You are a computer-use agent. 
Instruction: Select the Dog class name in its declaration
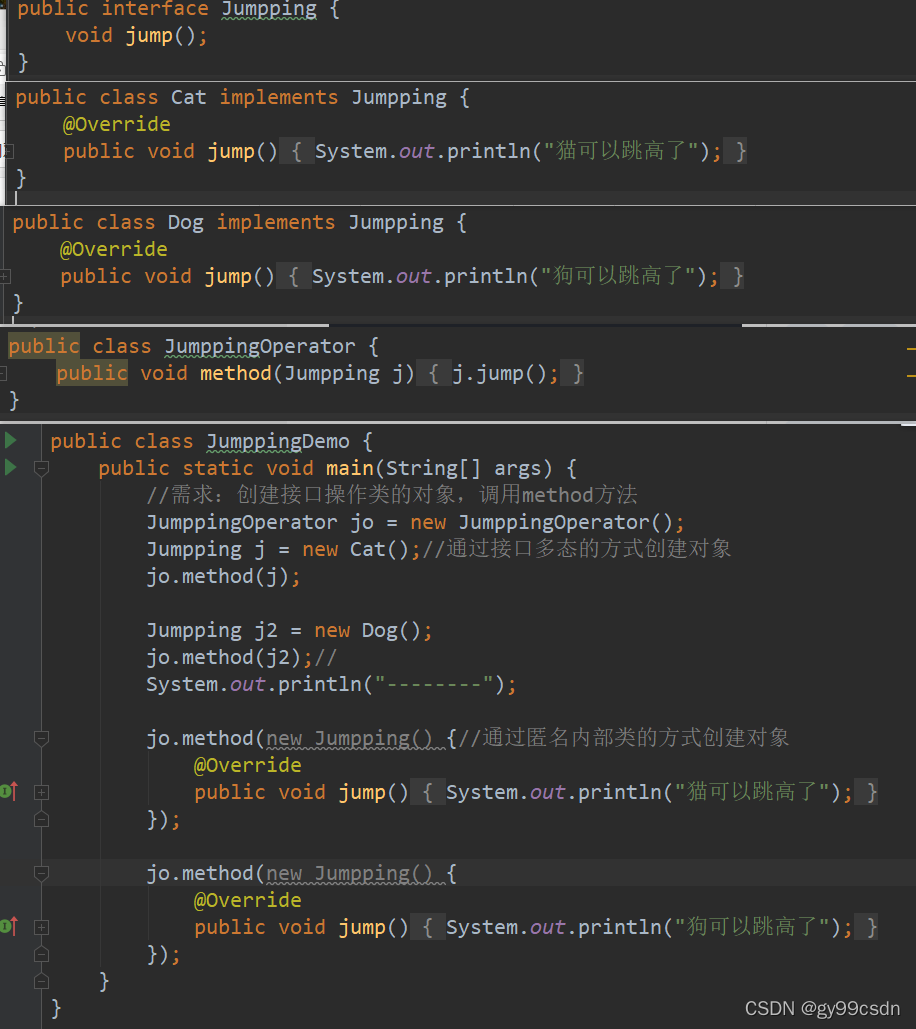click(x=186, y=222)
